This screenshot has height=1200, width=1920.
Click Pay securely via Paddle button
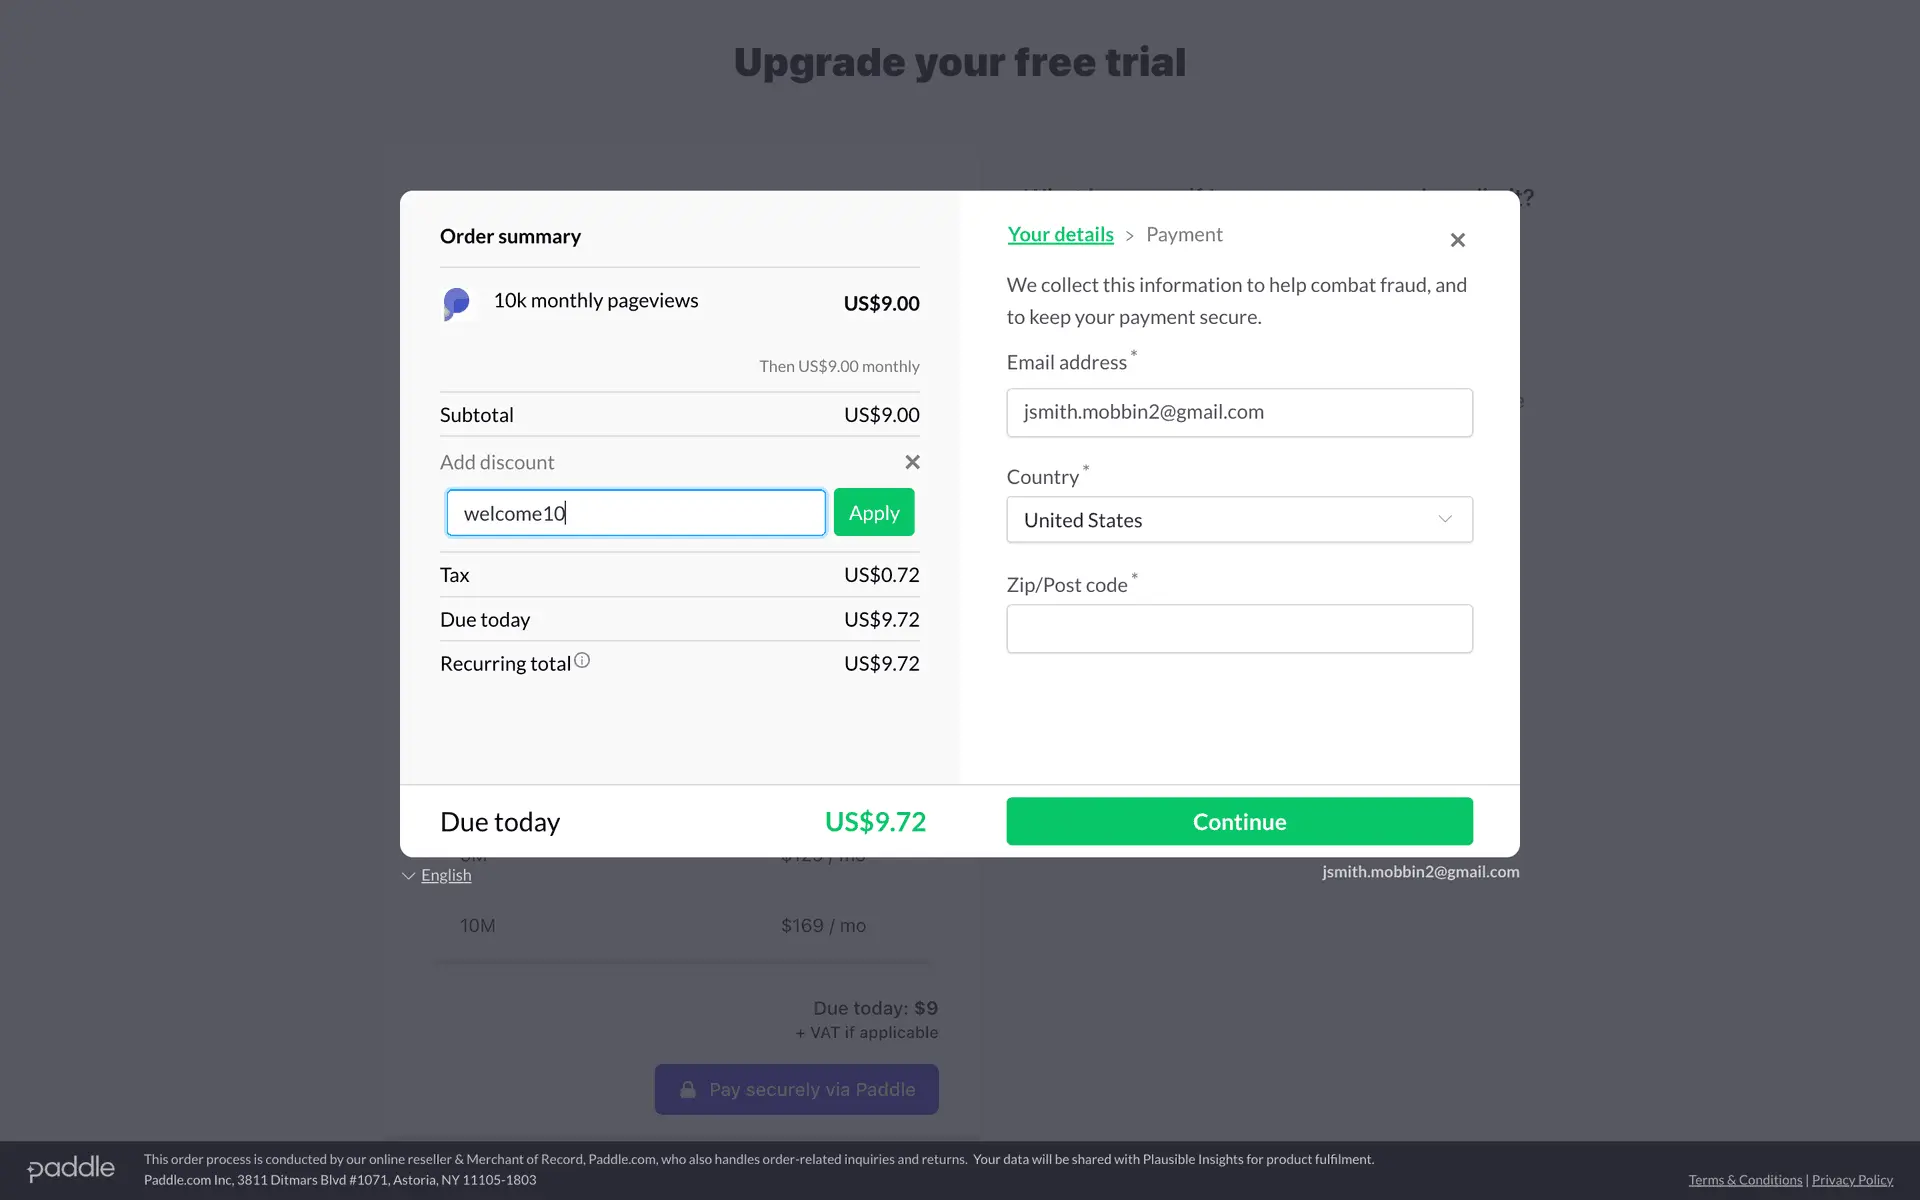click(x=796, y=1090)
